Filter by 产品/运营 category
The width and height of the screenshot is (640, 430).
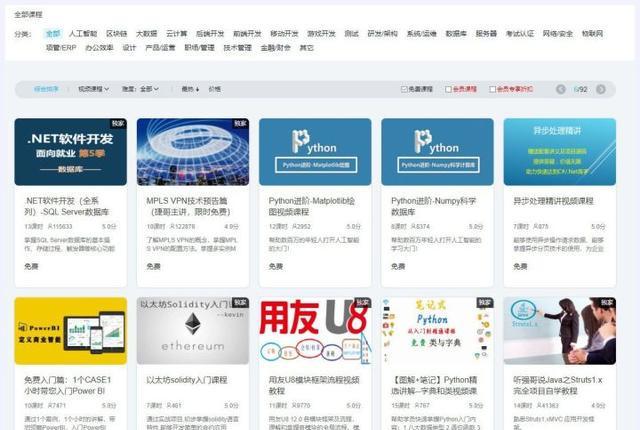(160, 48)
